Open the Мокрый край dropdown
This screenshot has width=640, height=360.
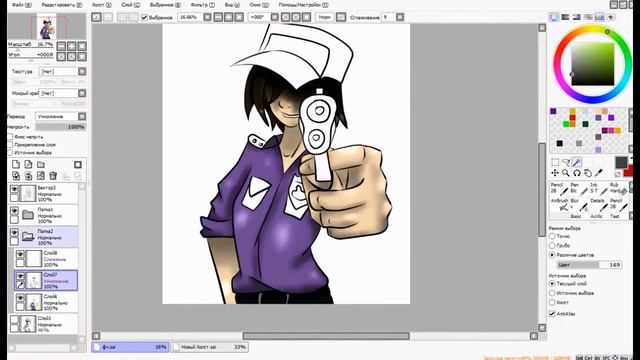(x=82, y=93)
